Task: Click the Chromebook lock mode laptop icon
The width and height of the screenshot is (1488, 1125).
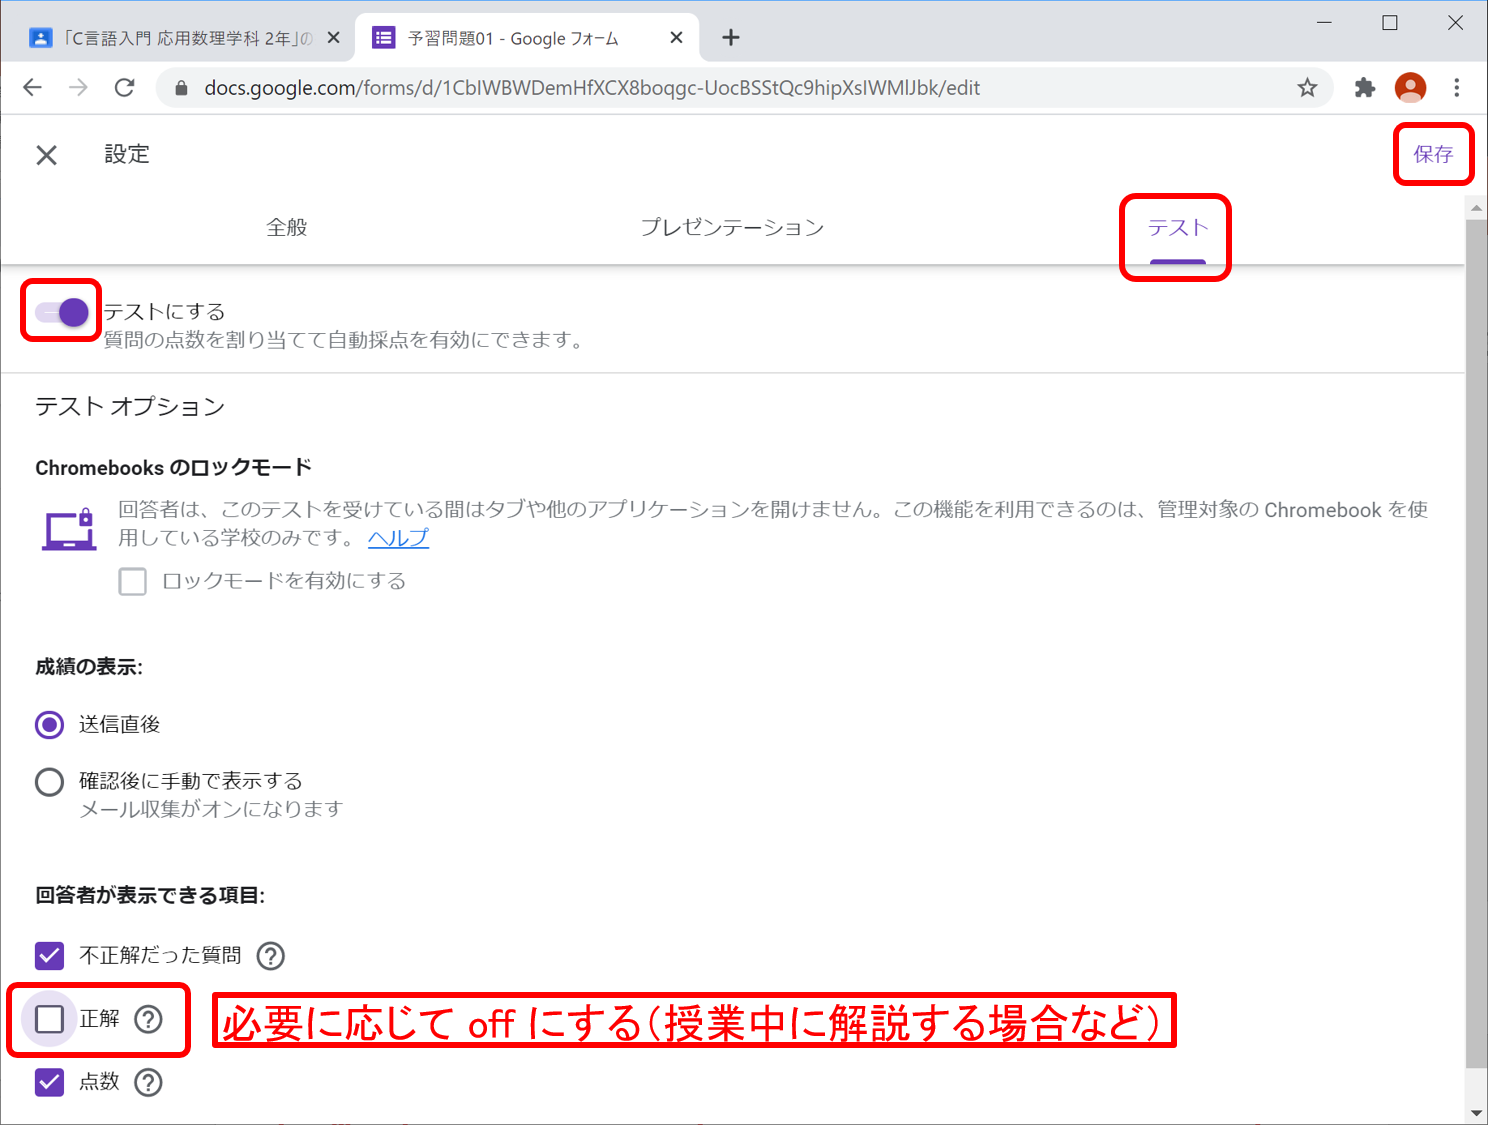Action: (69, 529)
